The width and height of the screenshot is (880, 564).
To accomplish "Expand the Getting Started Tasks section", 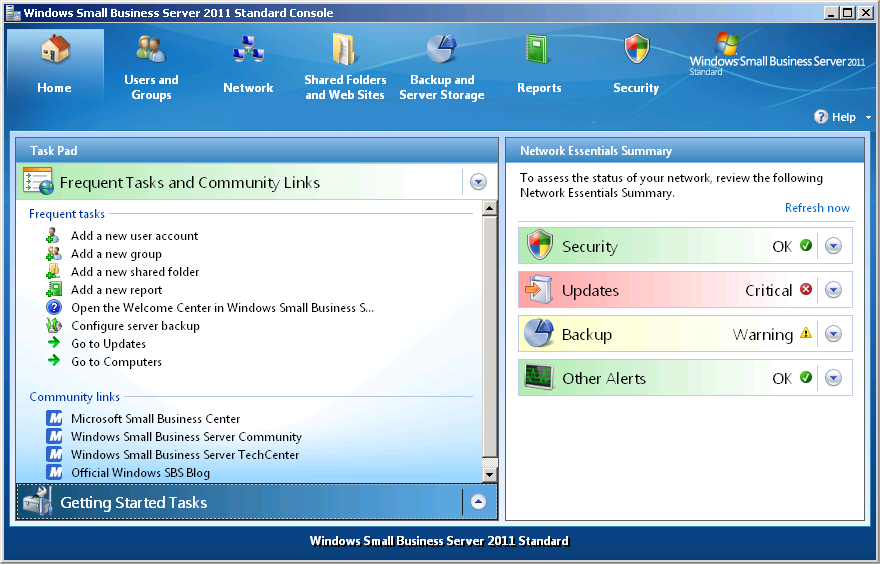I will point(478,502).
